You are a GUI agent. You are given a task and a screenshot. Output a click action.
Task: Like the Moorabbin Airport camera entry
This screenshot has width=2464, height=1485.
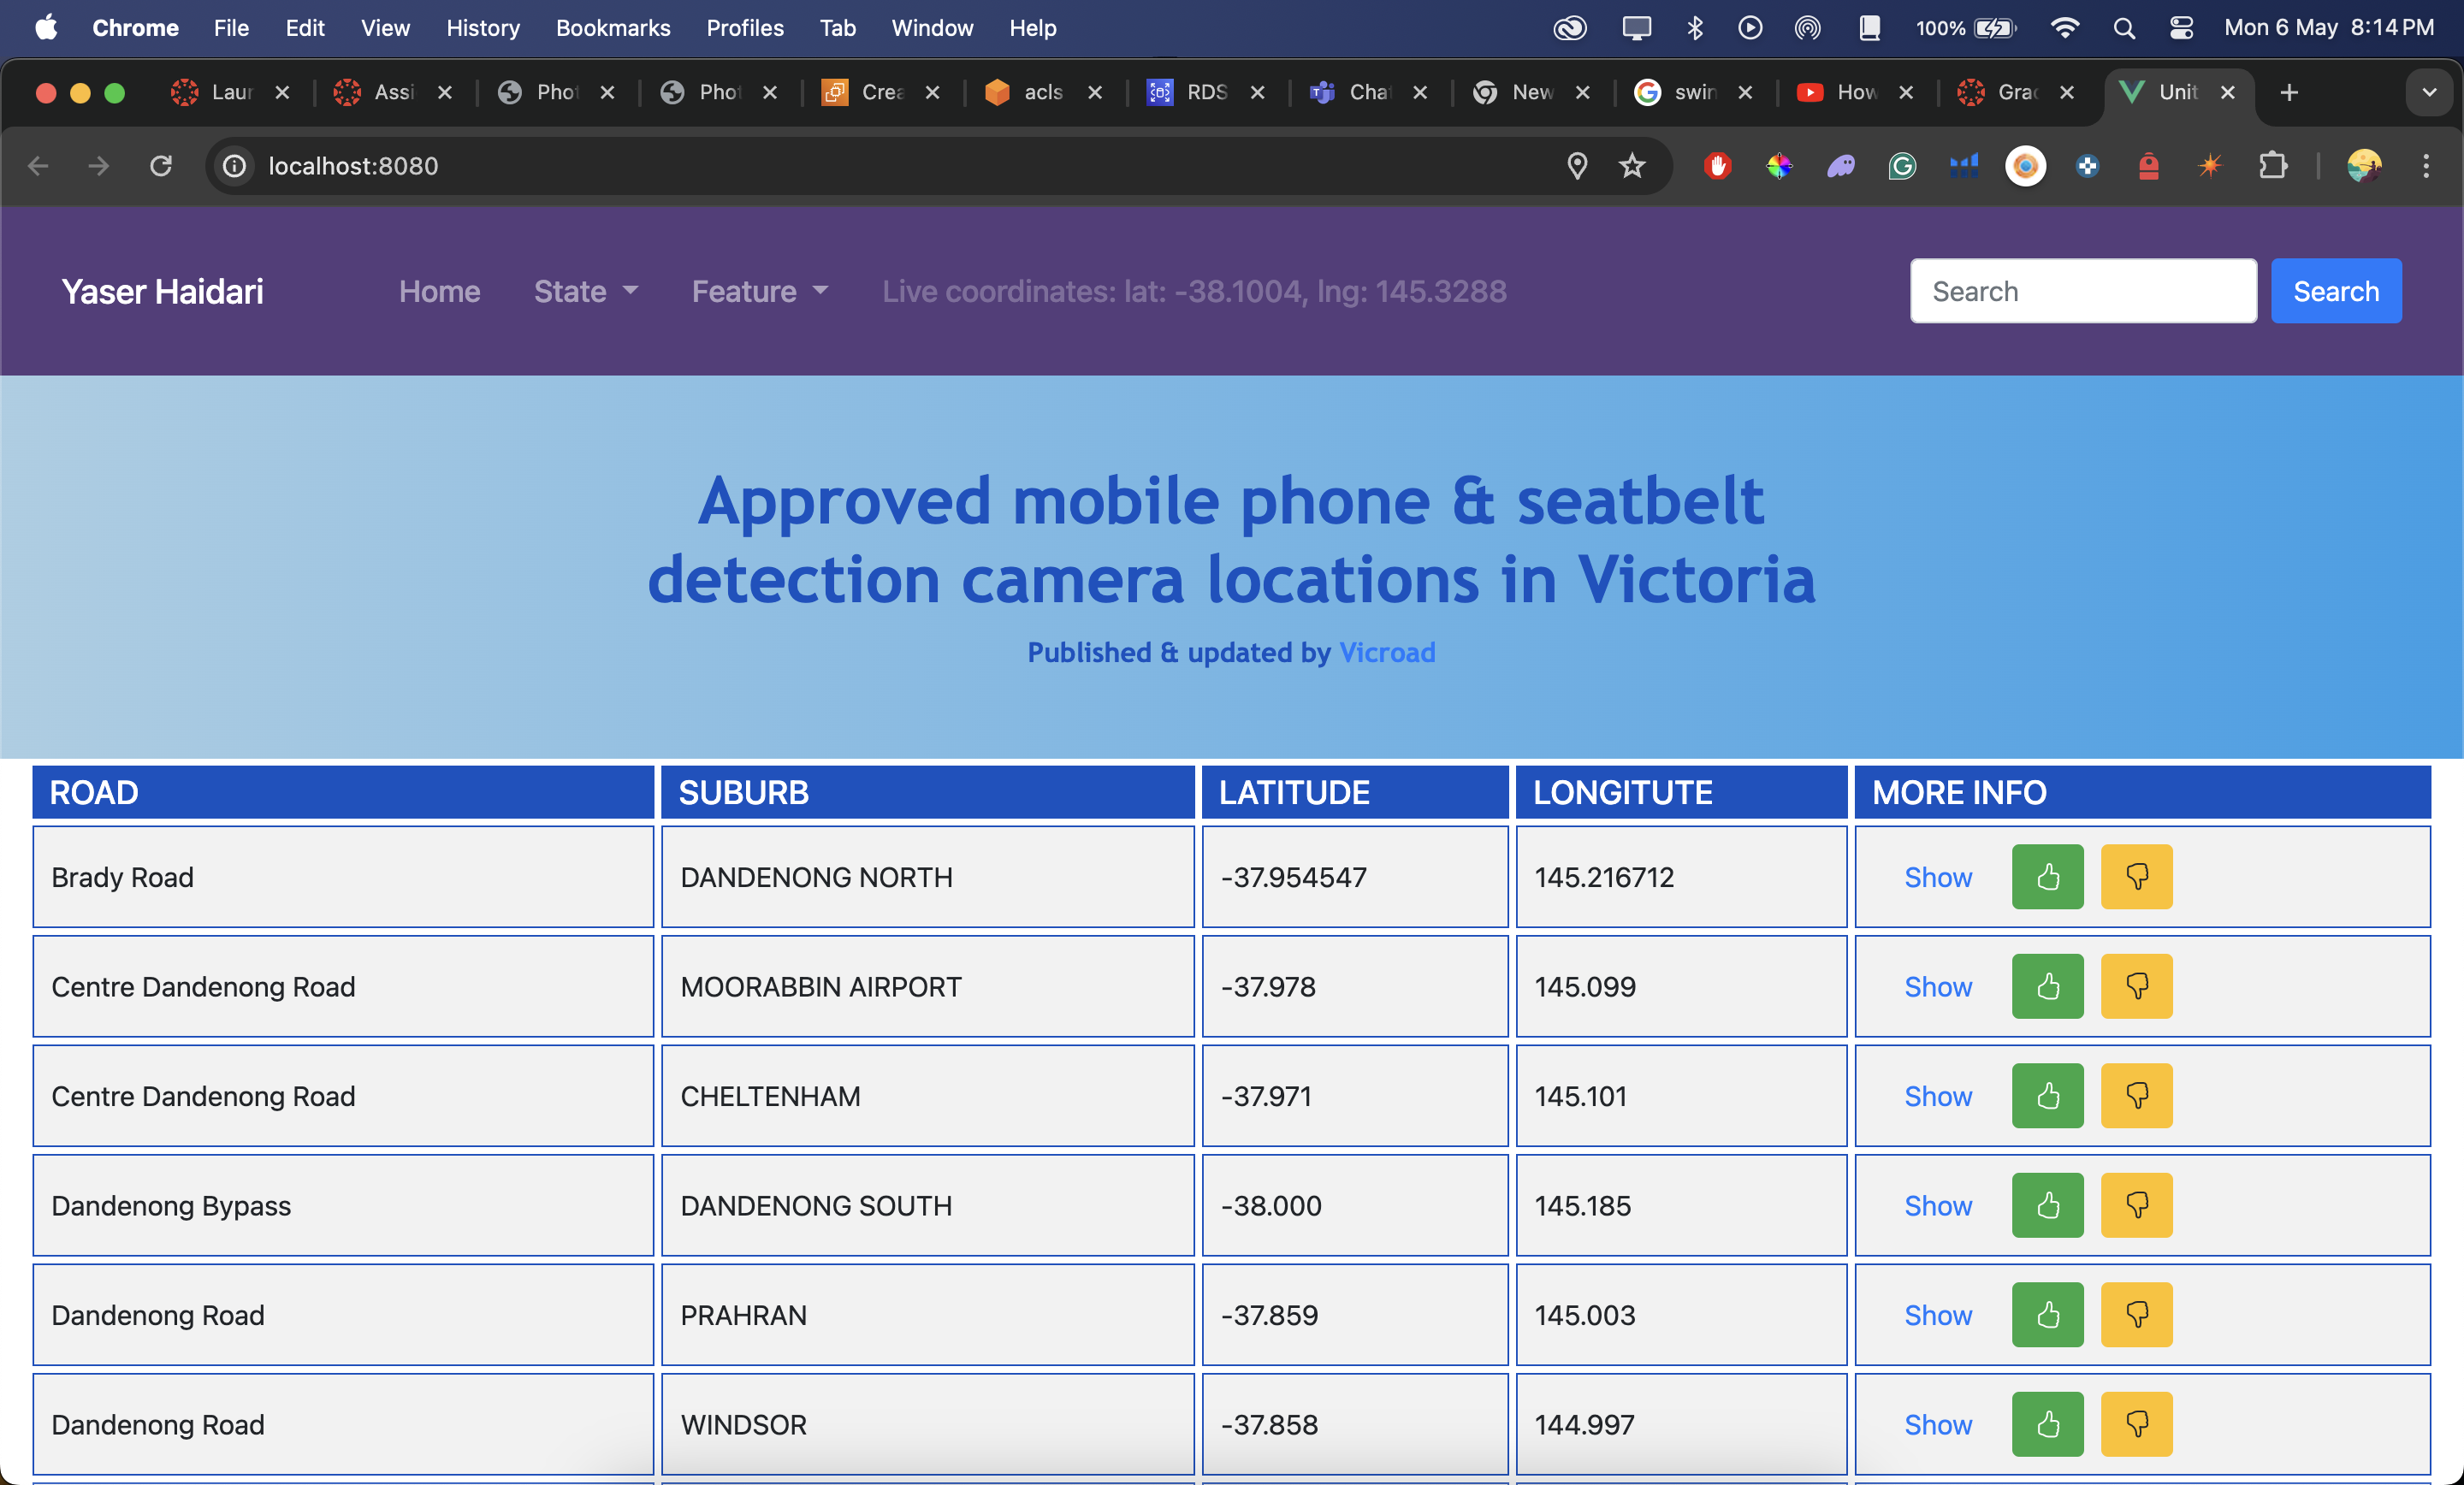[x=2047, y=986]
